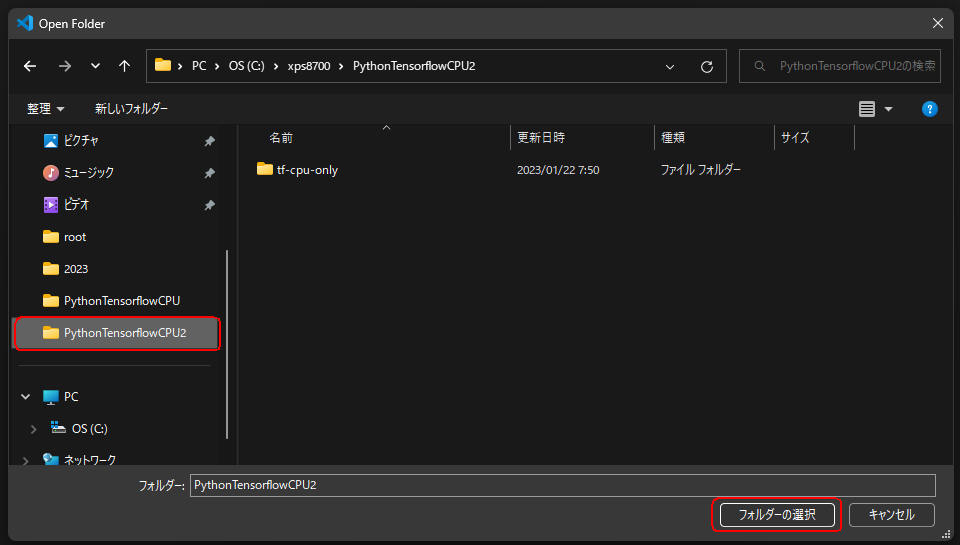
Task: Change the view layout icon
Action: 866,109
